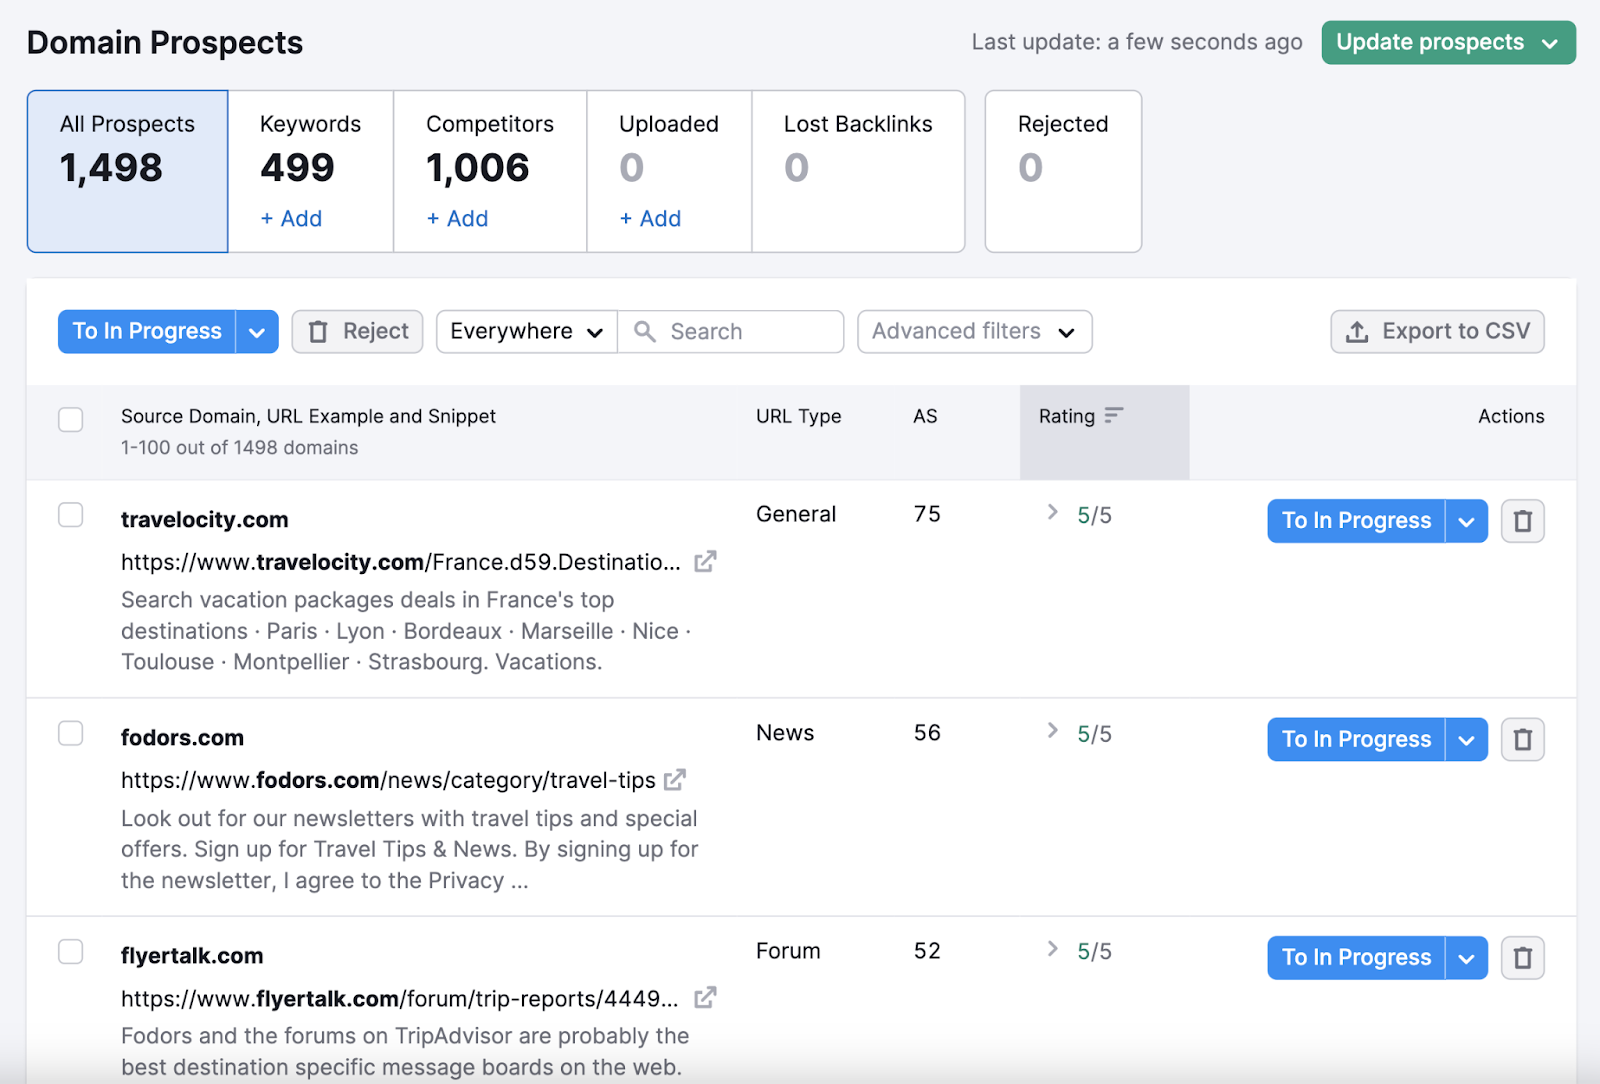Check the checkbox for travelocity.com
Screen dimensions: 1600x1084
(70, 515)
